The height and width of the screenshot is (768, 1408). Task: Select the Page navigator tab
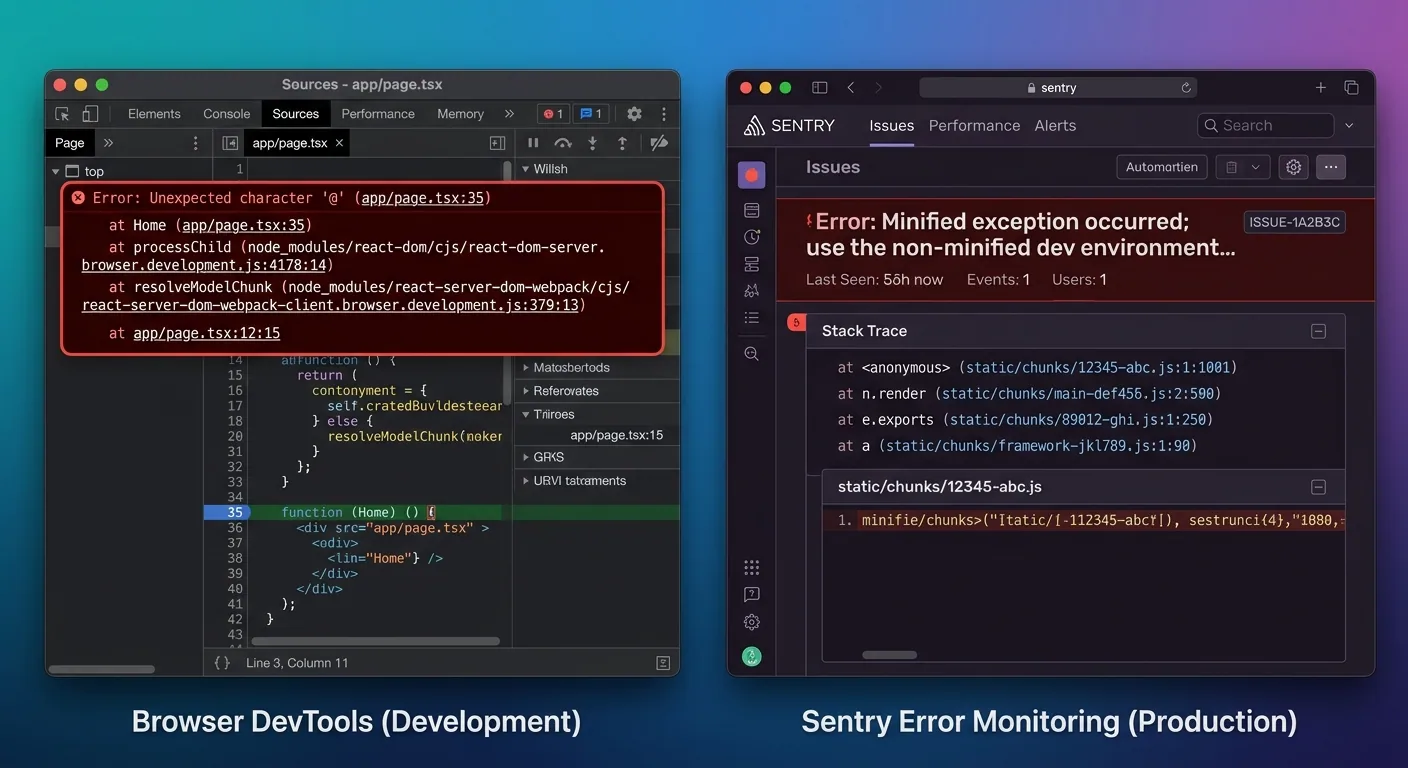70,143
